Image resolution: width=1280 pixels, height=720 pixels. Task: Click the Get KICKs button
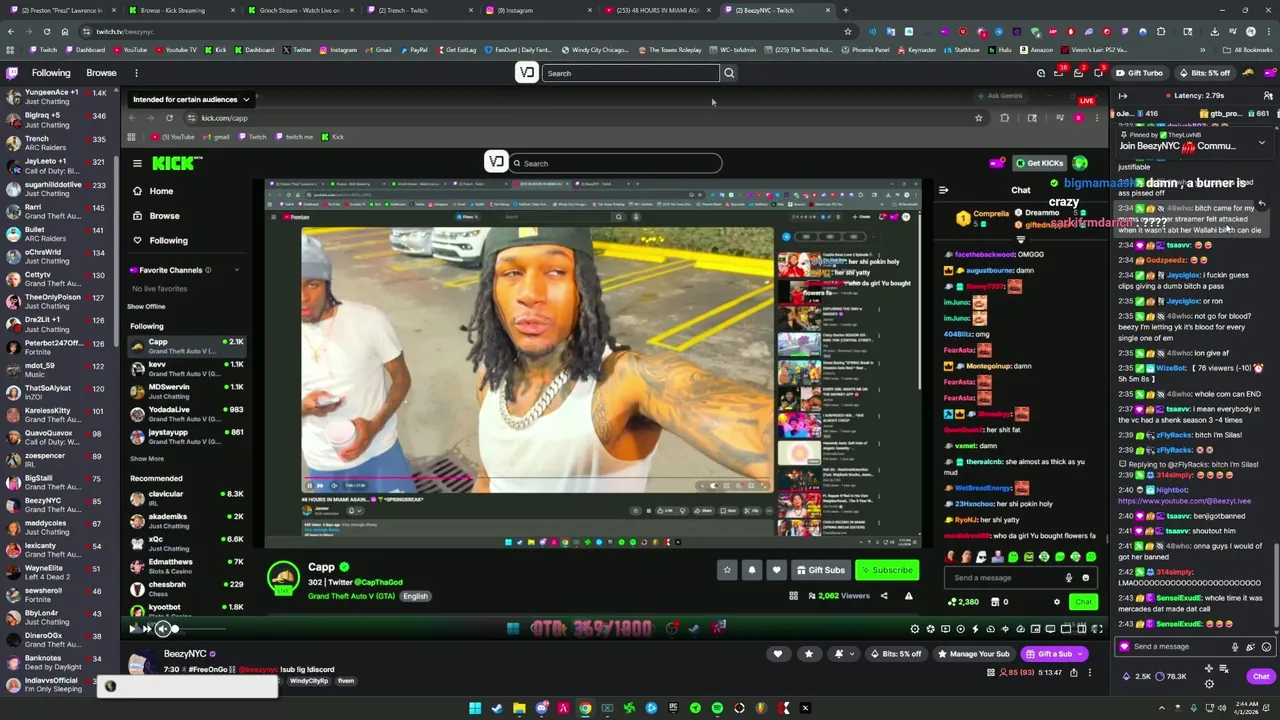click(1040, 163)
